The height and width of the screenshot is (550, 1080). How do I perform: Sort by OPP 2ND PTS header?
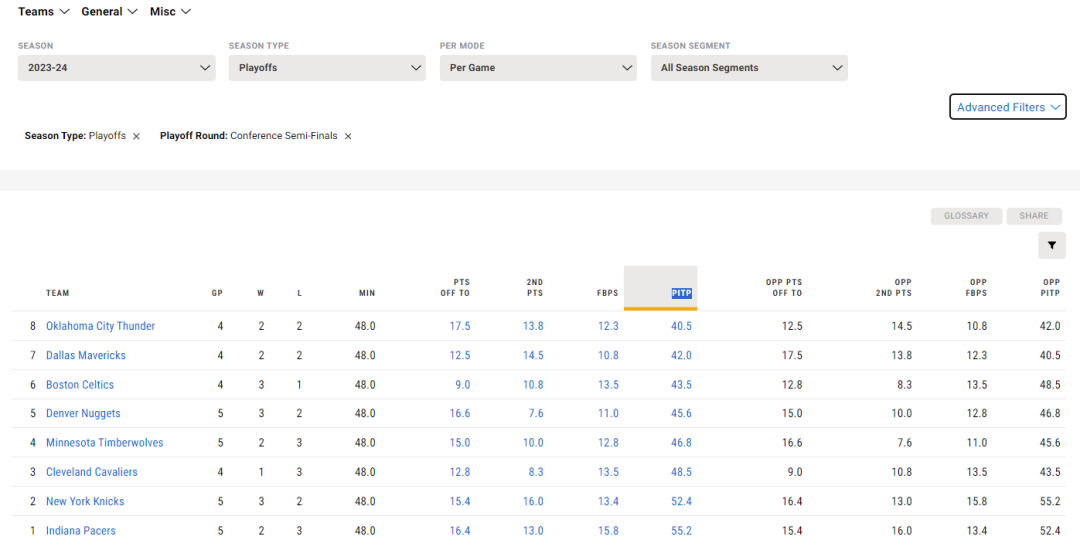point(894,288)
